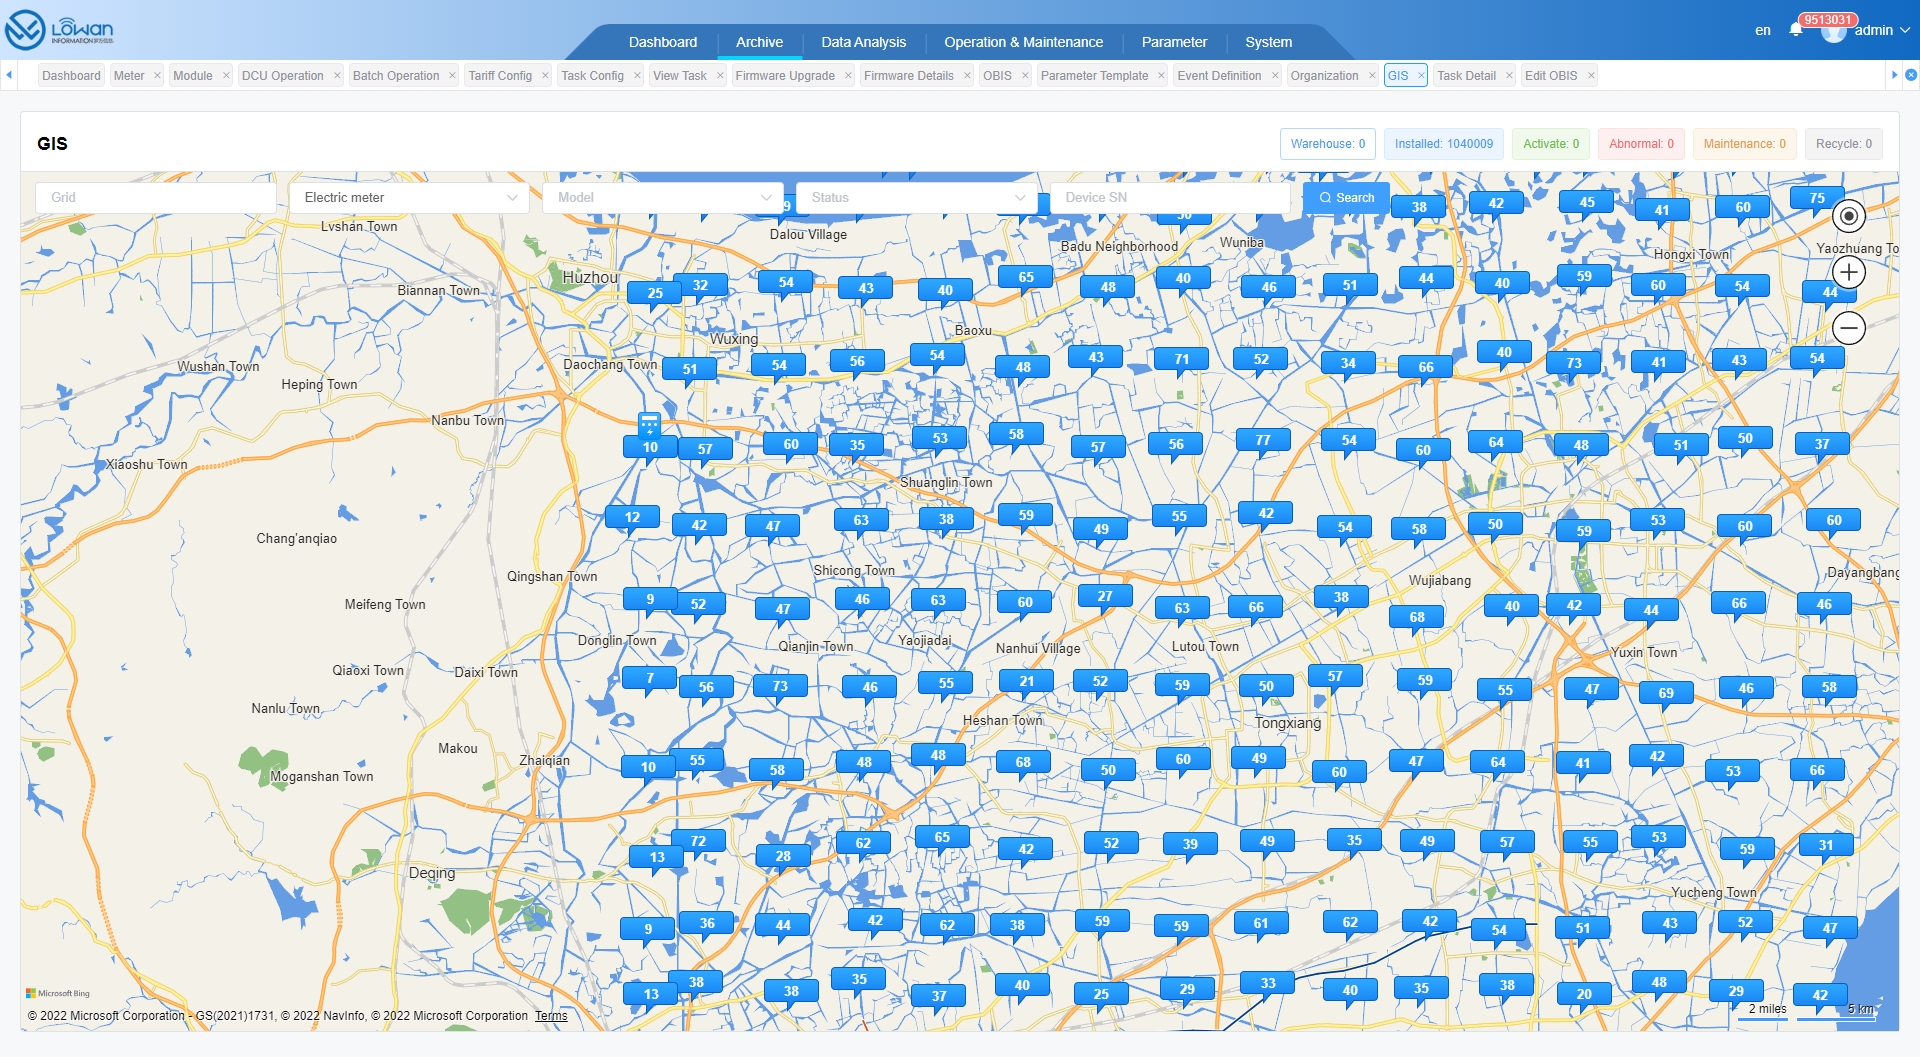Open Operation & Maintenance menu
1920x1057 pixels.
[x=1023, y=42]
